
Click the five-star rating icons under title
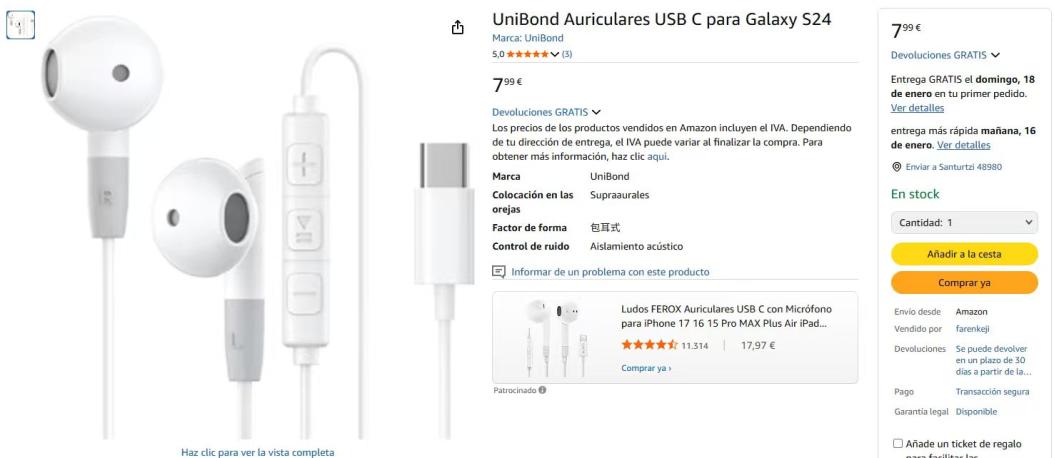pos(528,54)
